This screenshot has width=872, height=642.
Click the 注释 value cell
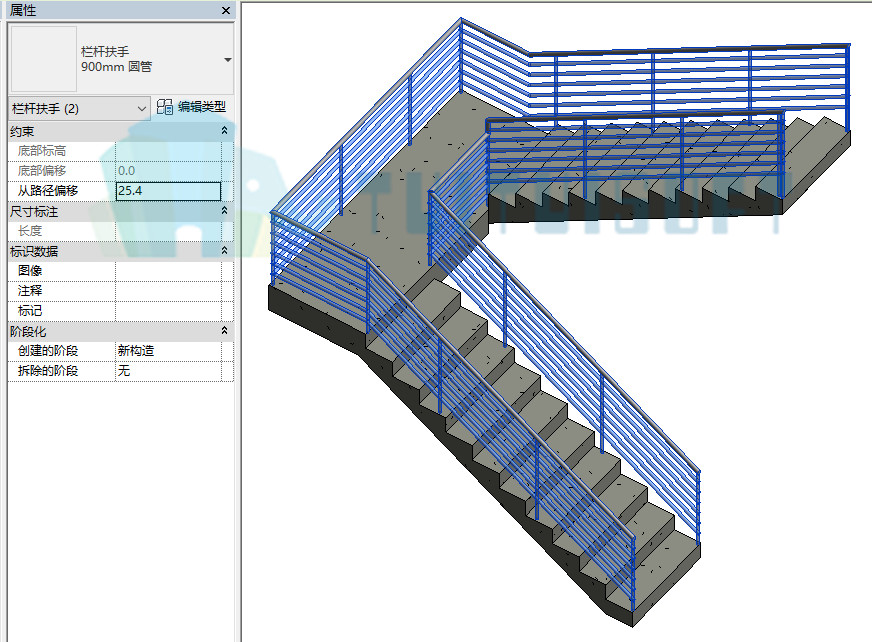169,291
